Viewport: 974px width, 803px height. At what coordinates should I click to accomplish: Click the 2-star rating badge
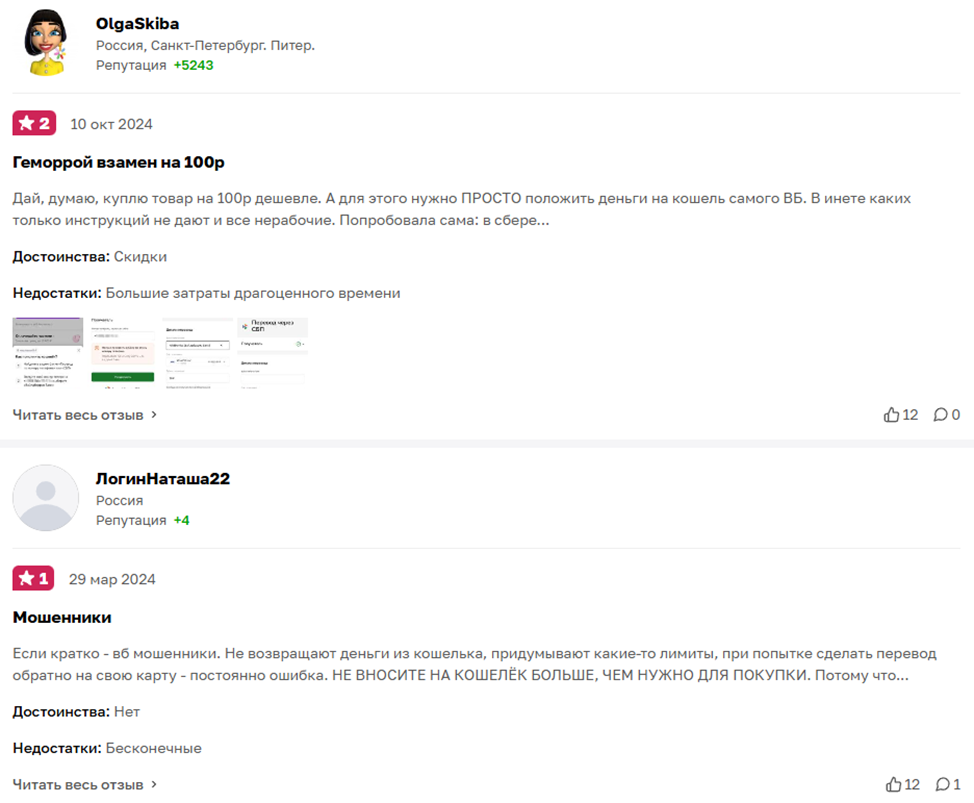(34, 123)
